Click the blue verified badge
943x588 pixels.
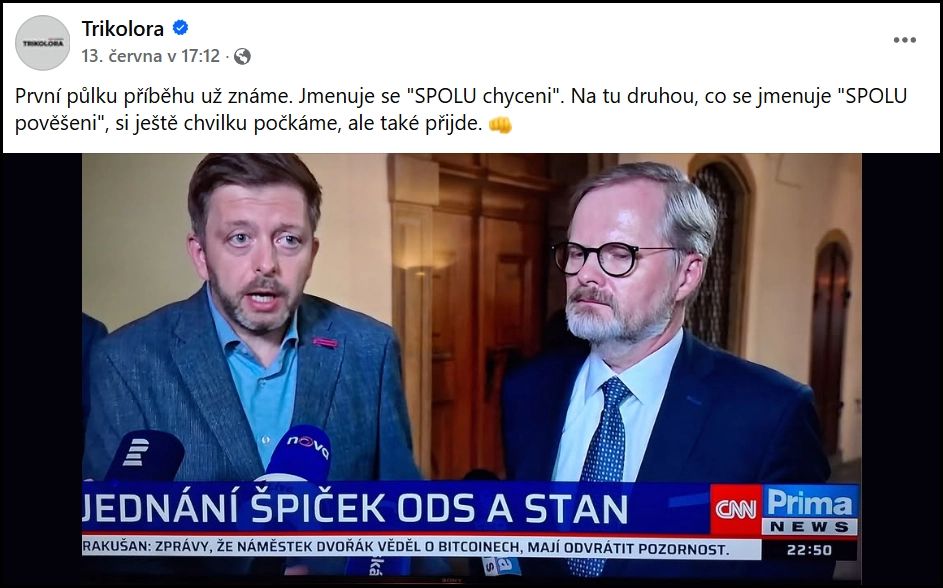pyautogui.click(x=180, y=28)
